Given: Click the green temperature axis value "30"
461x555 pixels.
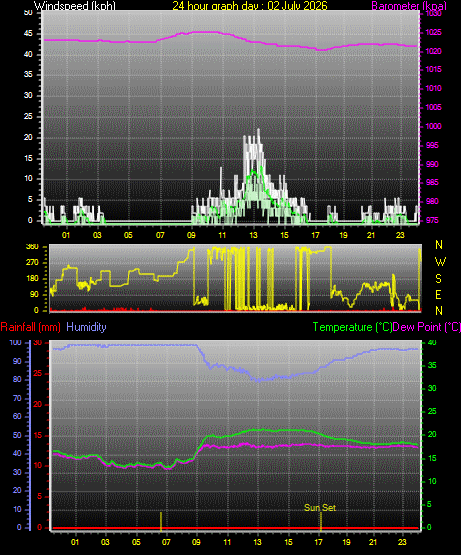Looking at the screenshot, I should coord(432,388).
